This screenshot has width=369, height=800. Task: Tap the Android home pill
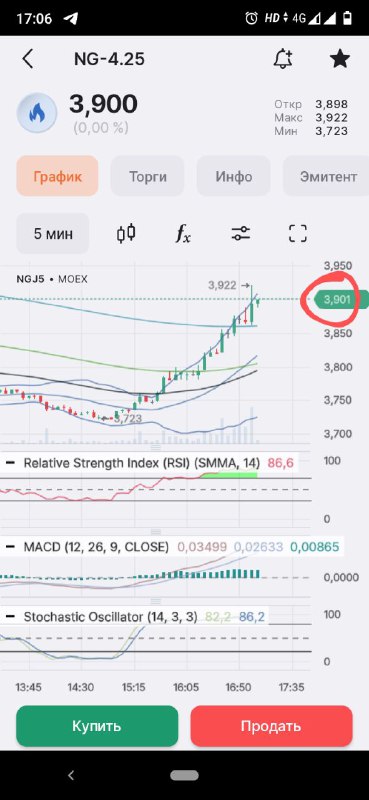184,776
